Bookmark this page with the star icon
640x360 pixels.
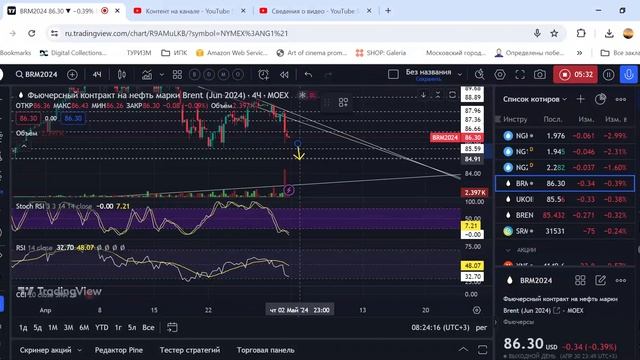[554, 33]
